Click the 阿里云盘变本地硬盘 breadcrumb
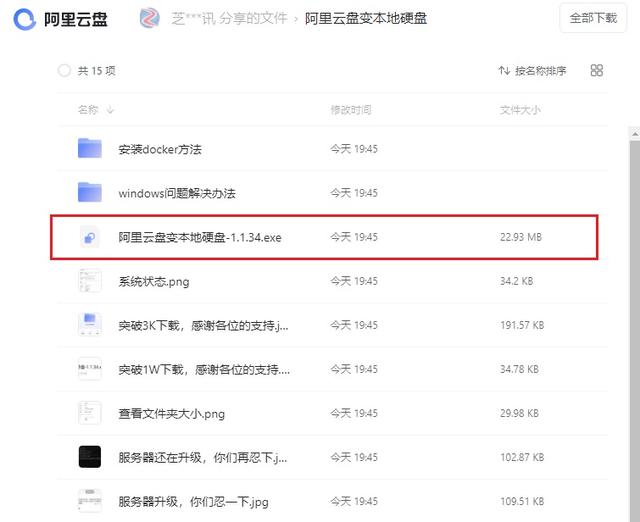Image resolution: width=640 pixels, height=522 pixels. tap(366, 18)
